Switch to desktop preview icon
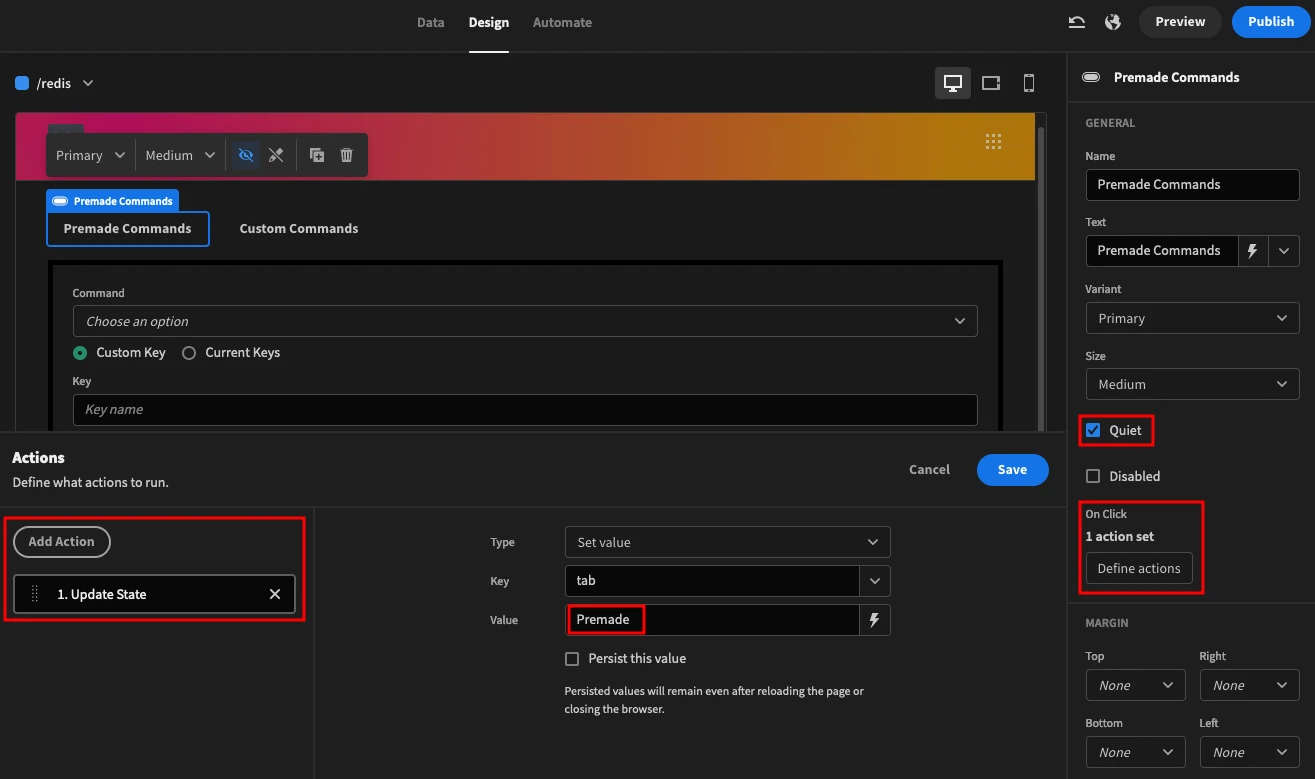The height and width of the screenshot is (779, 1315). [953, 83]
